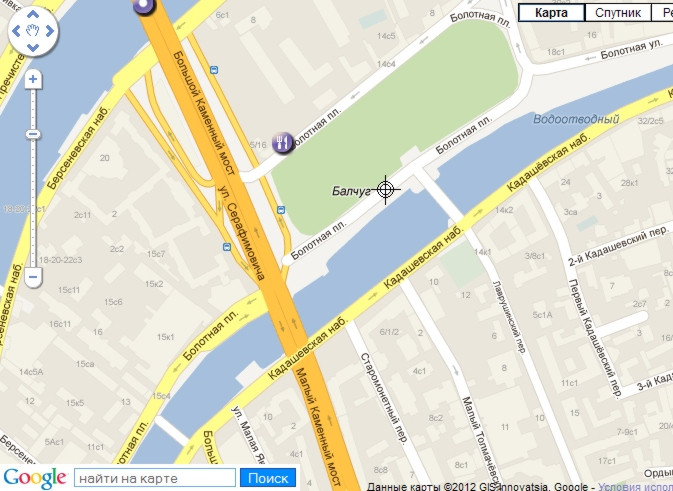Screen dimensions: 673x491
Task: Pan the map right with arrow
Action: coord(50,31)
